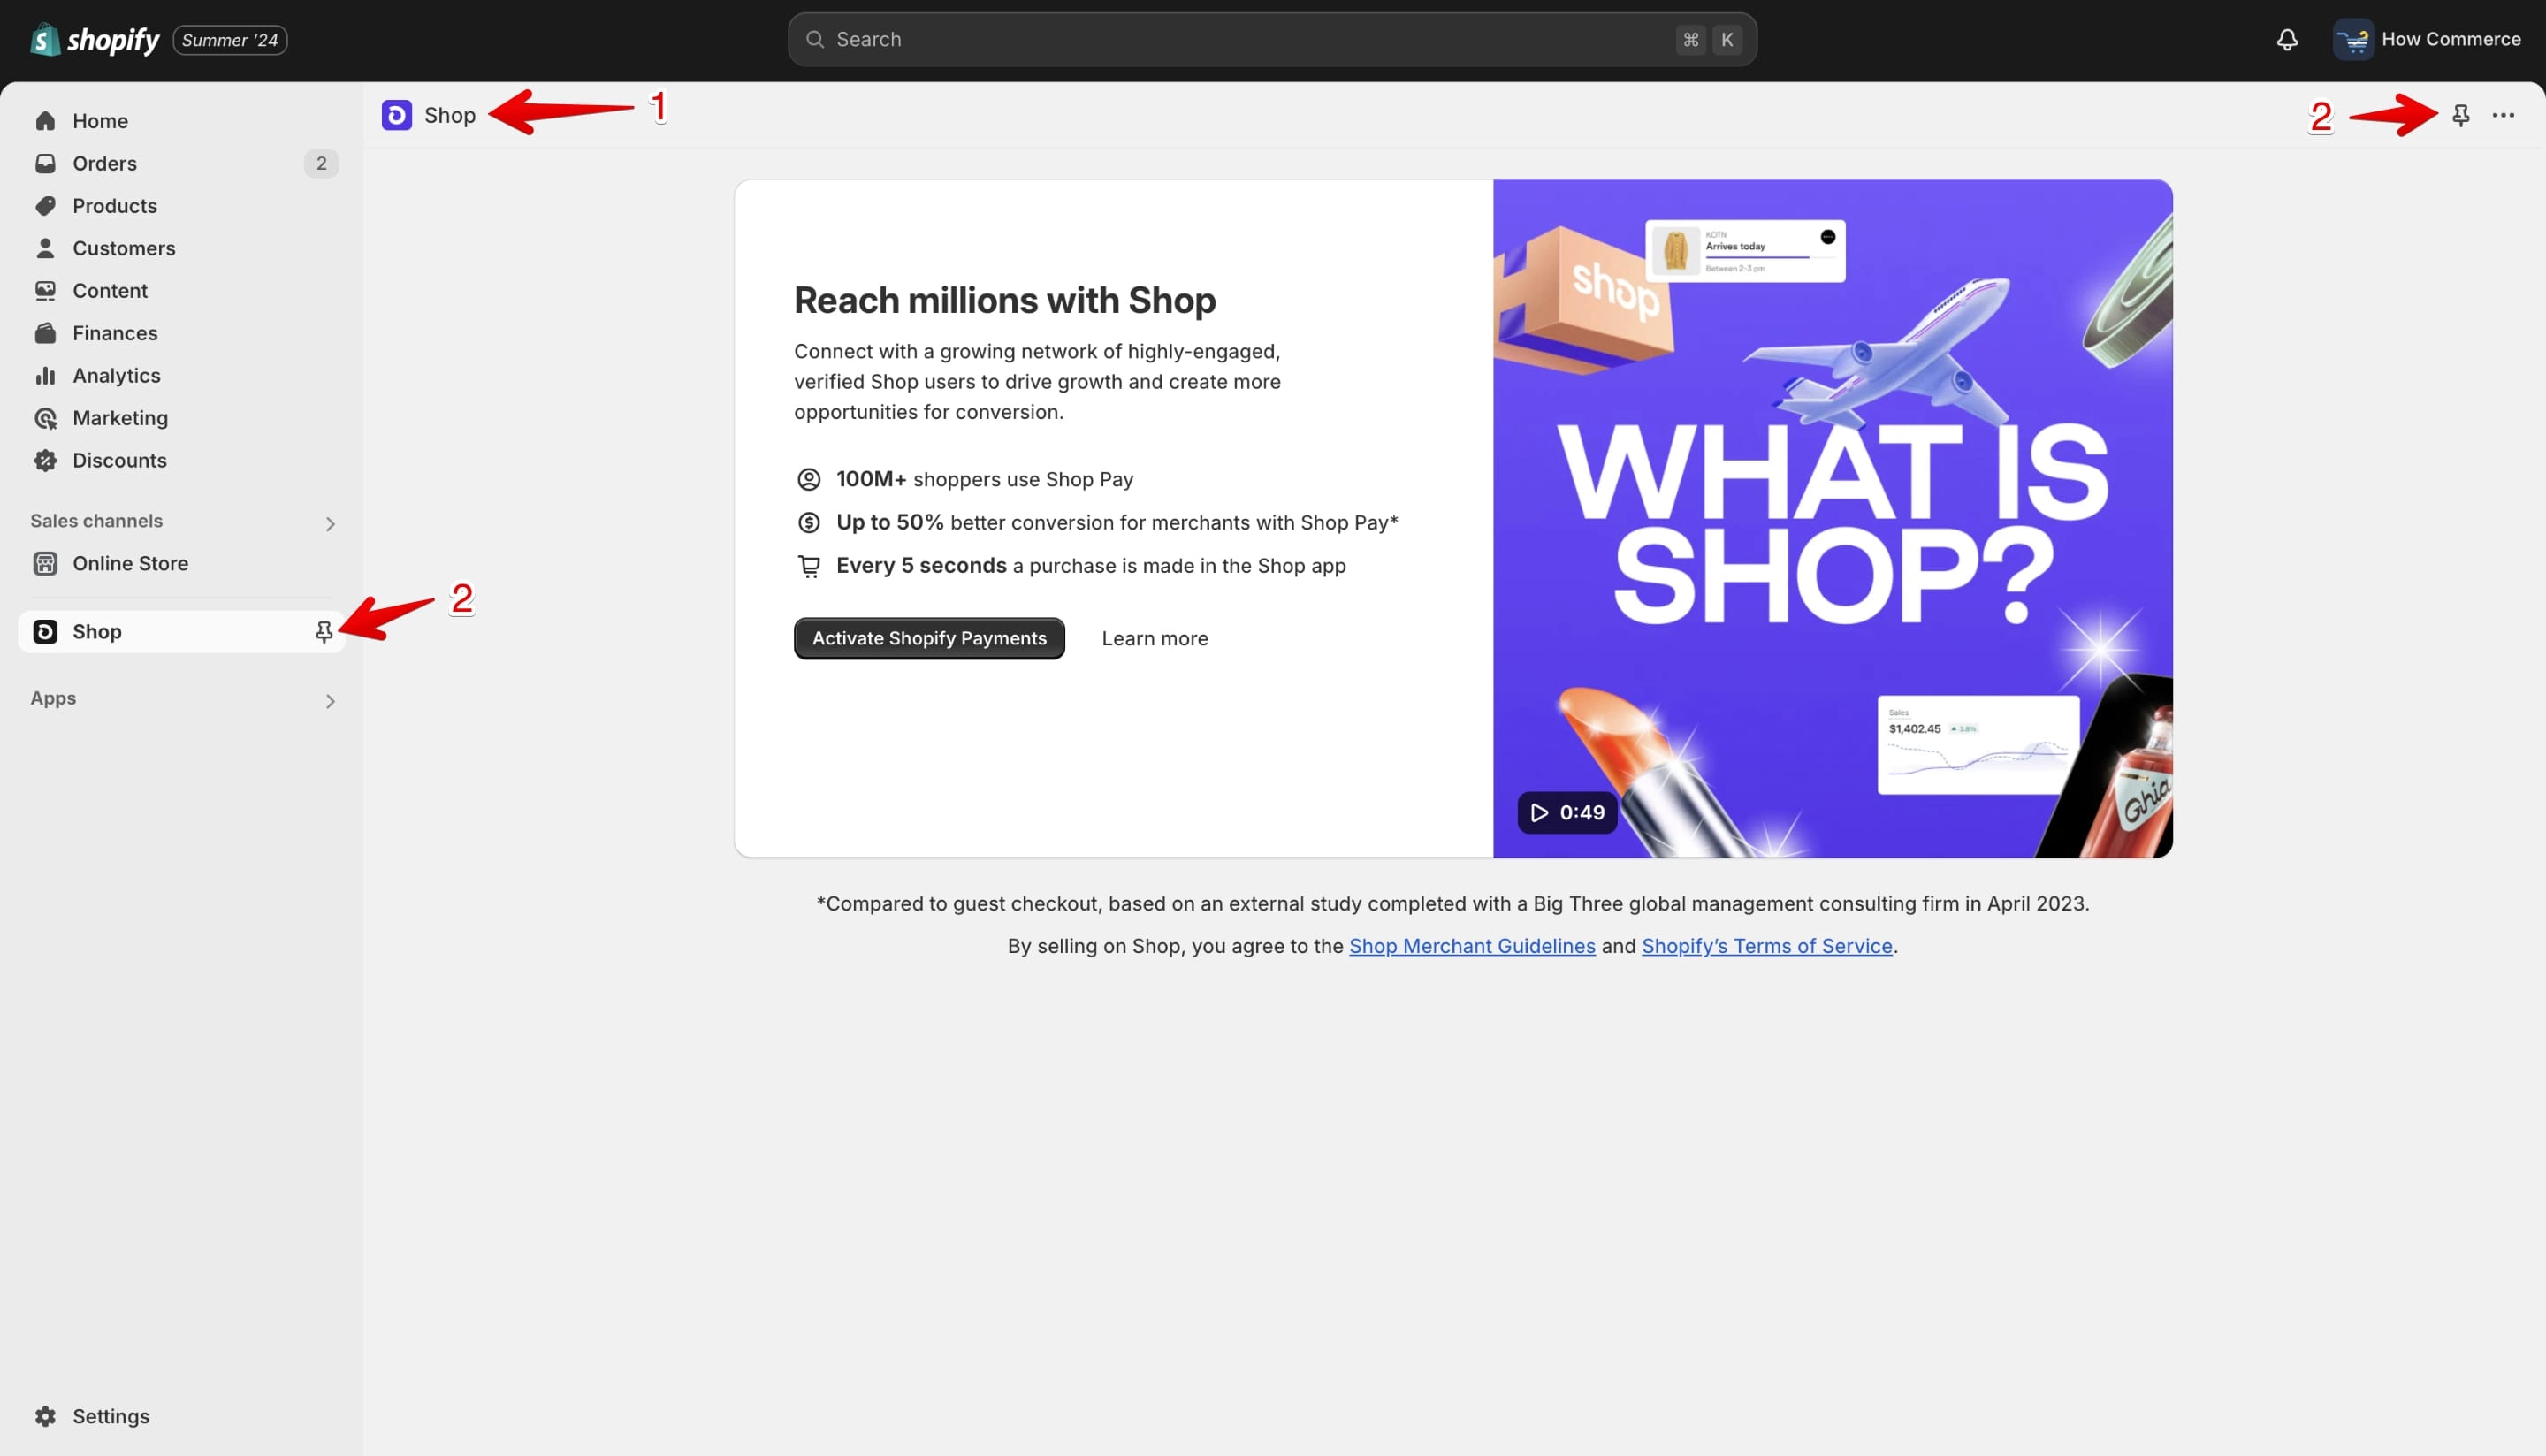Open Orders in the sidebar

tap(182, 163)
